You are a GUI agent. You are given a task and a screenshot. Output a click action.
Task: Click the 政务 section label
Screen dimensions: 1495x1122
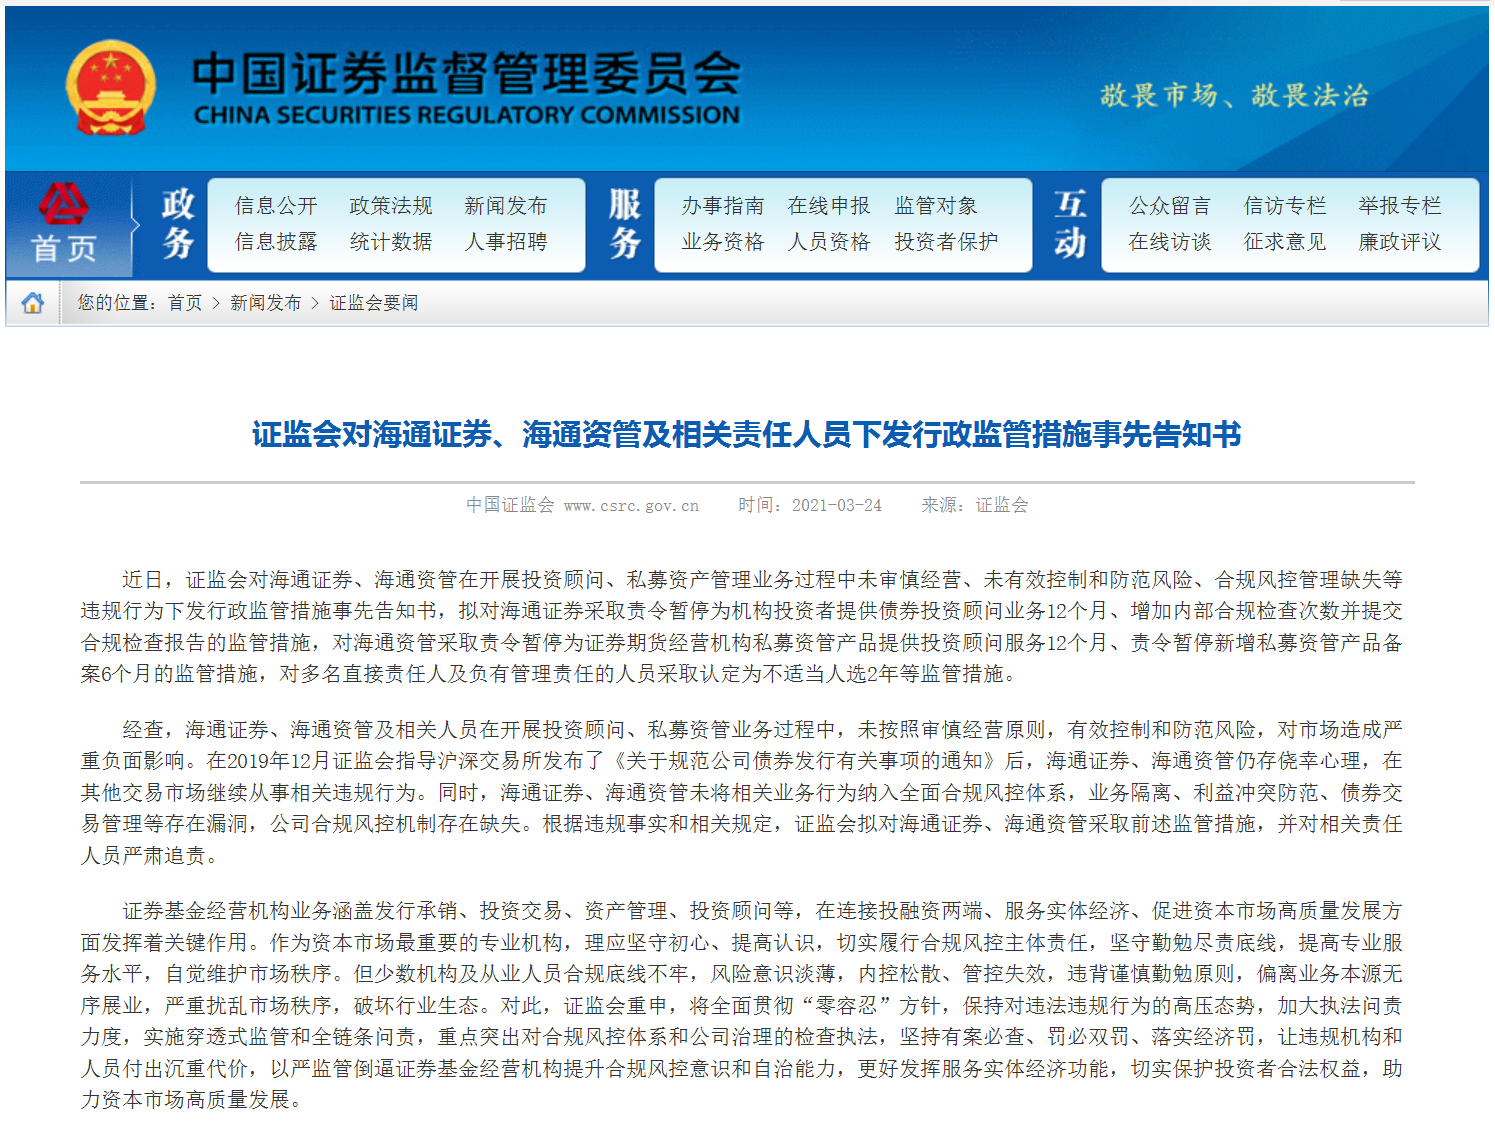[x=178, y=223]
